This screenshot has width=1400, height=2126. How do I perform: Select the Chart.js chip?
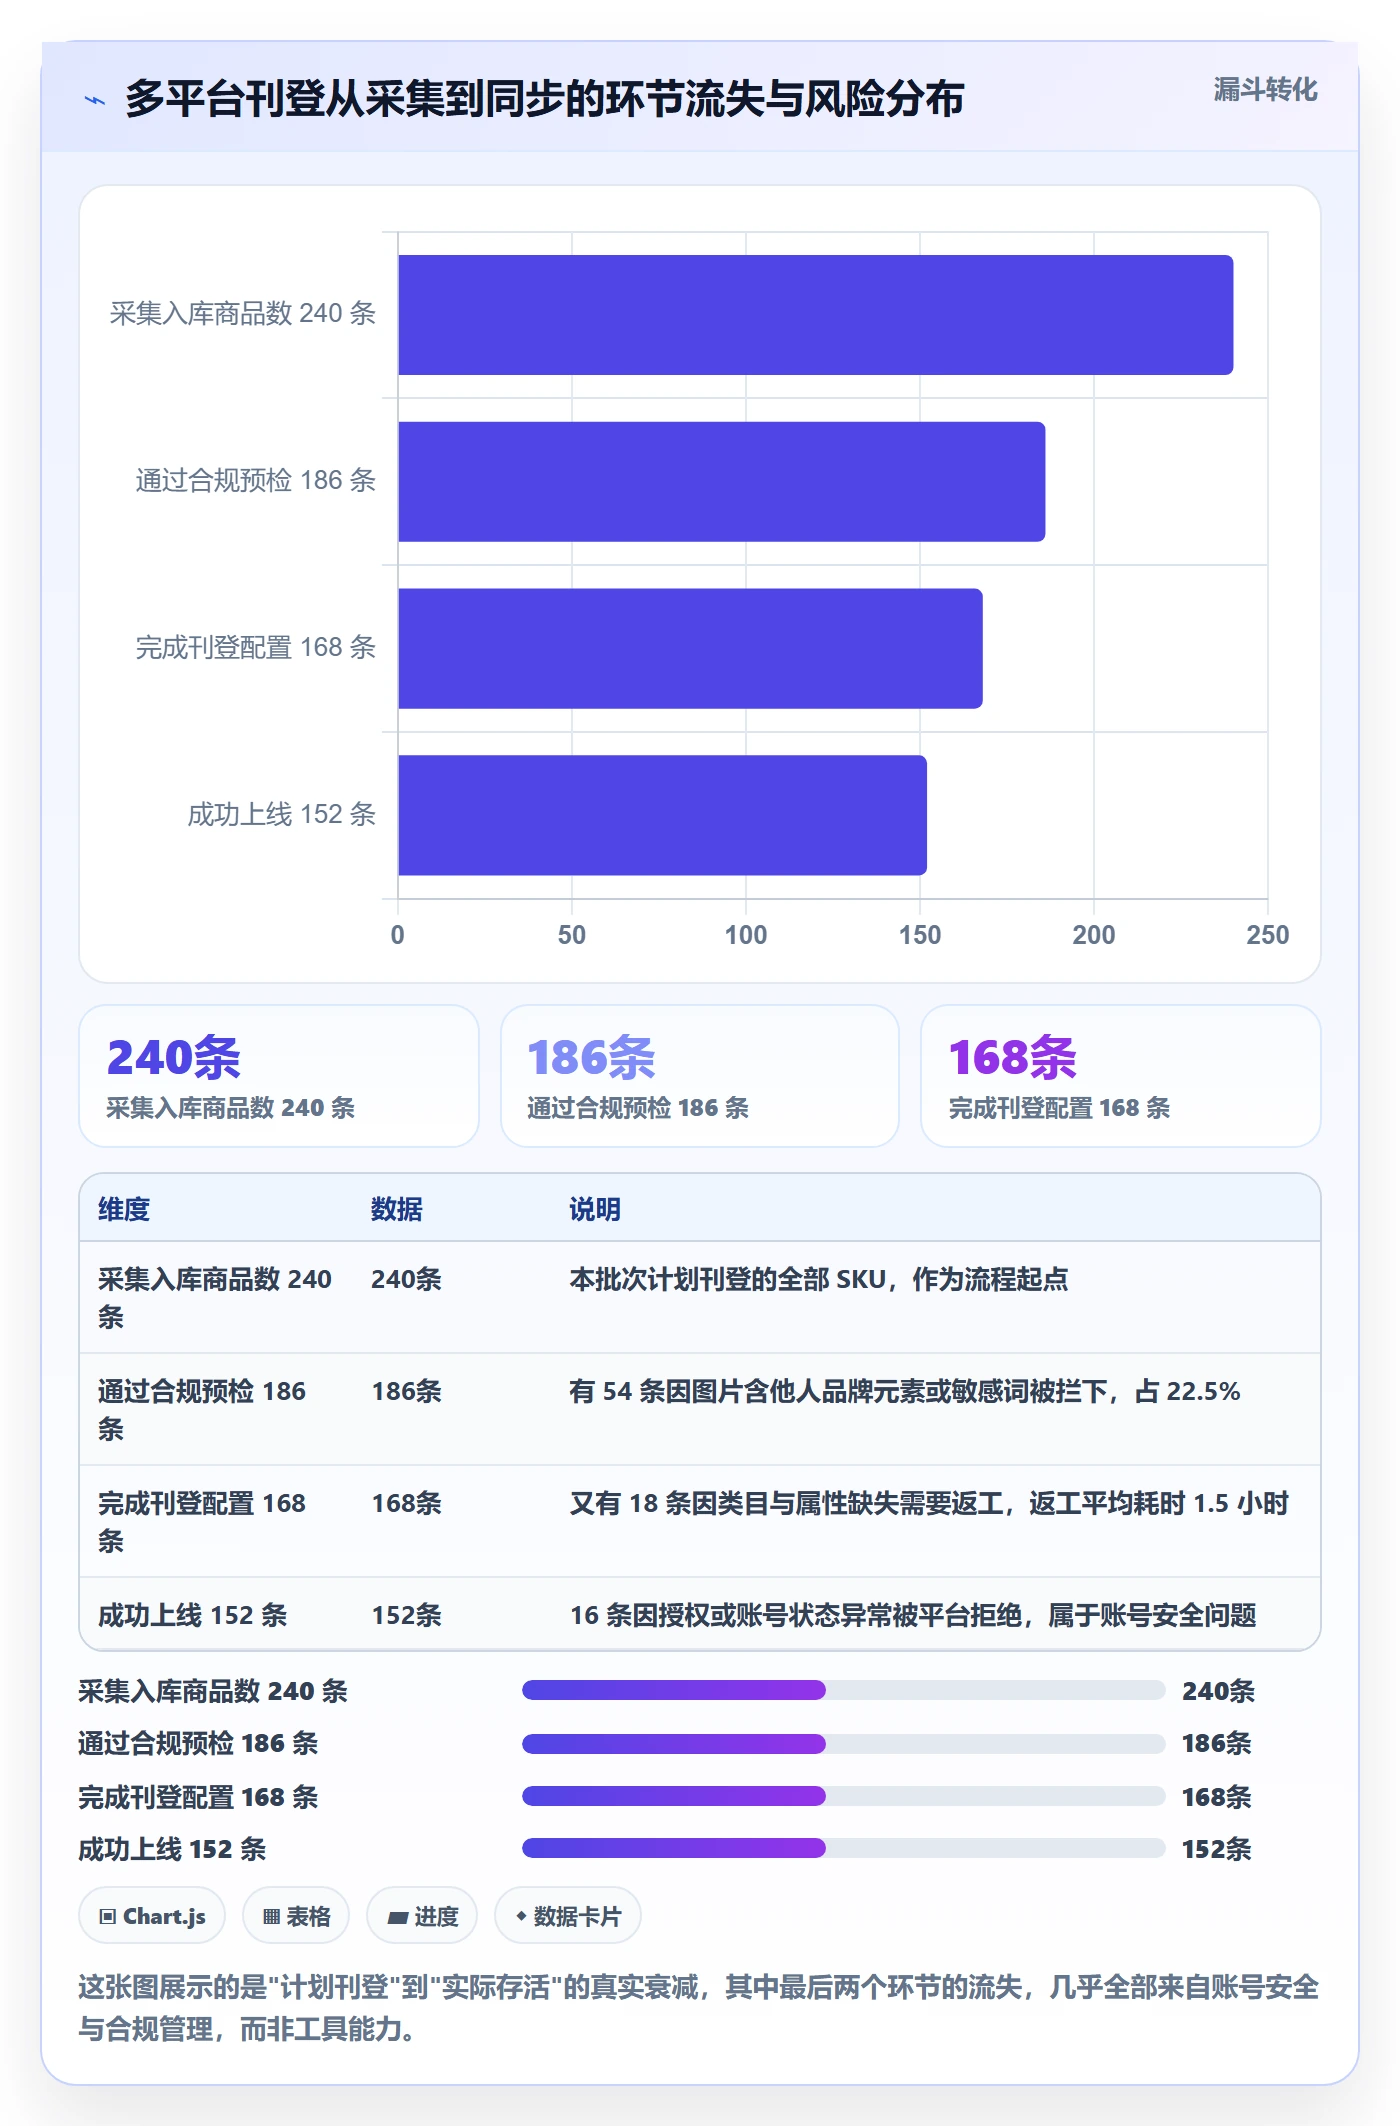click(152, 1916)
